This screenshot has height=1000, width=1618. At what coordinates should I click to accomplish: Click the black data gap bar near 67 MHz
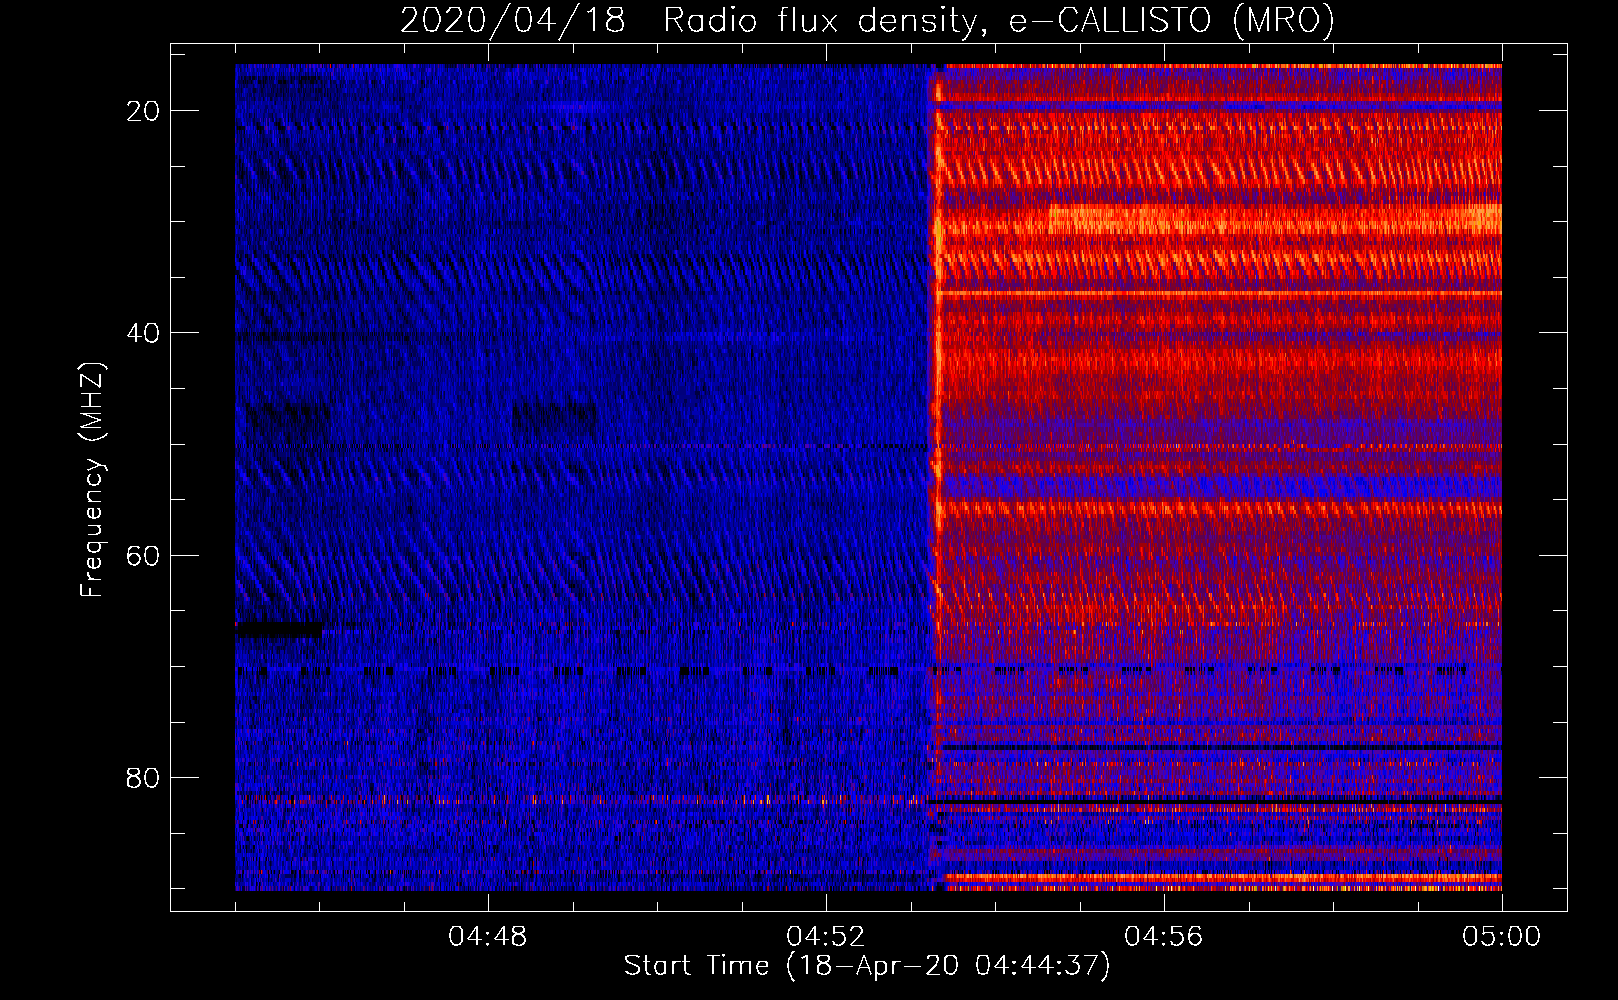click(x=279, y=630)
